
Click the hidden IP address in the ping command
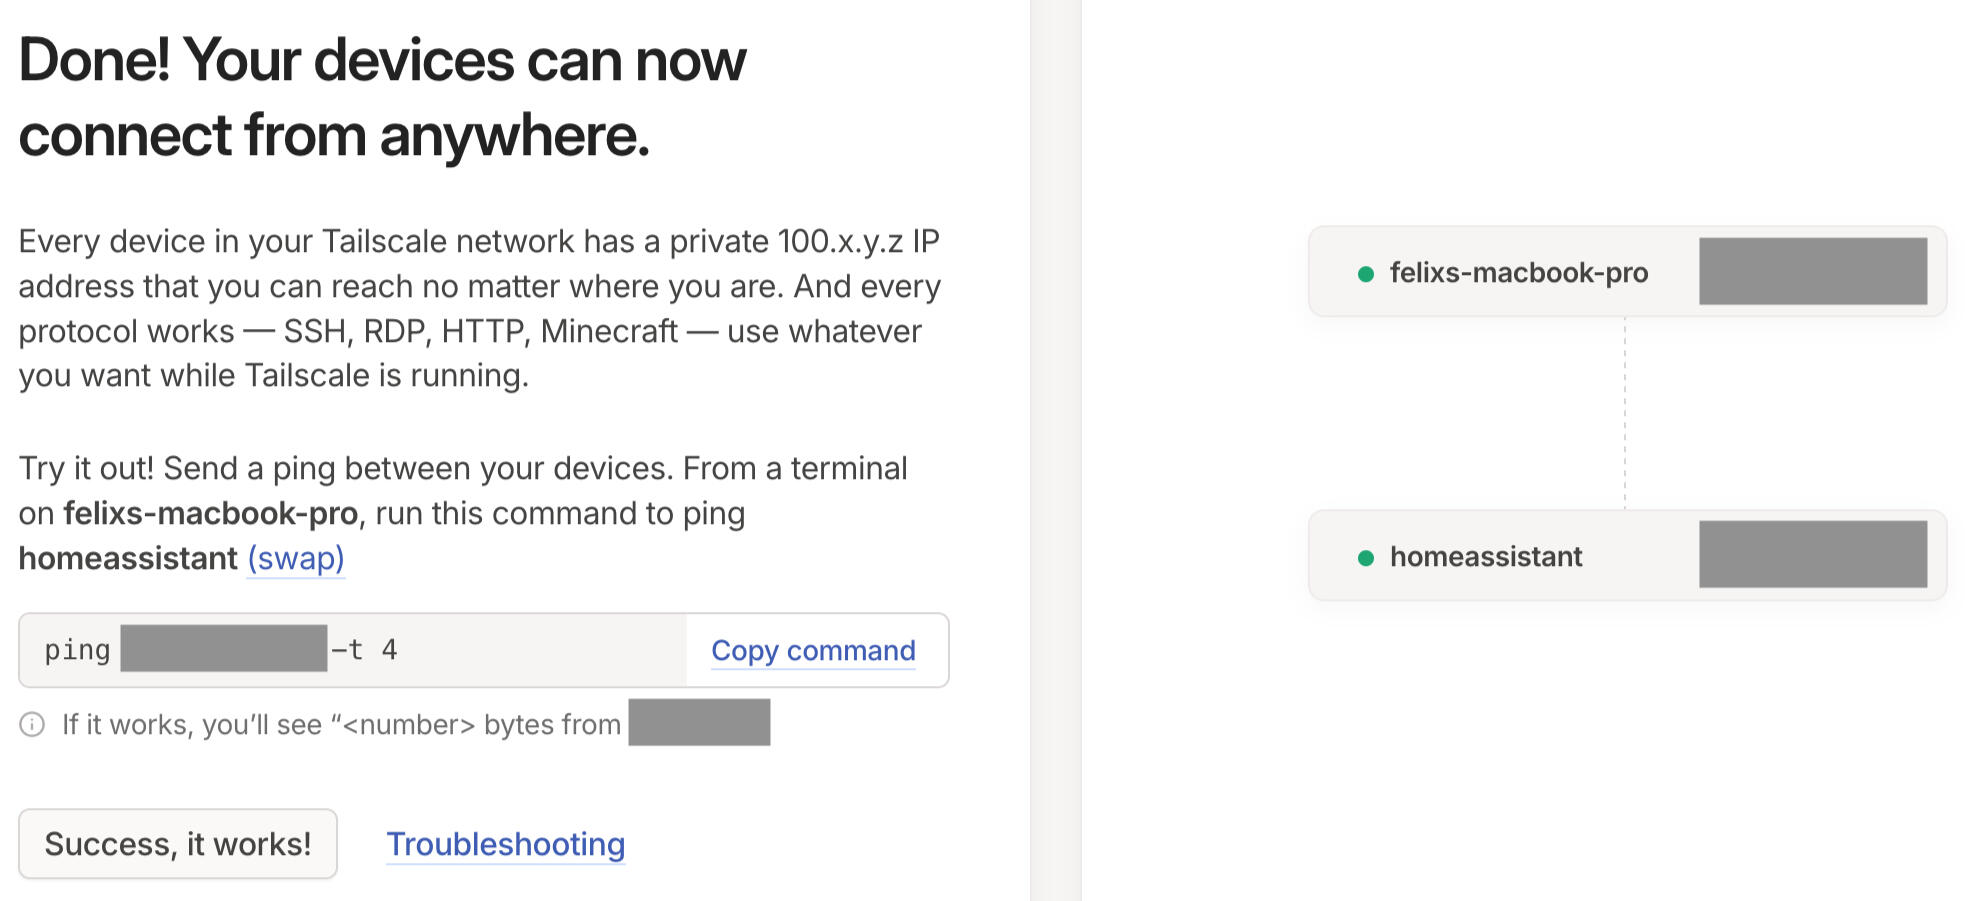(x=223, y=648)
